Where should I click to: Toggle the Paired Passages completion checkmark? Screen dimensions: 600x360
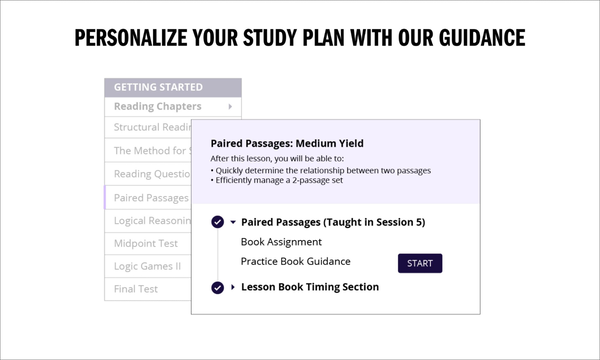point(217,222)
